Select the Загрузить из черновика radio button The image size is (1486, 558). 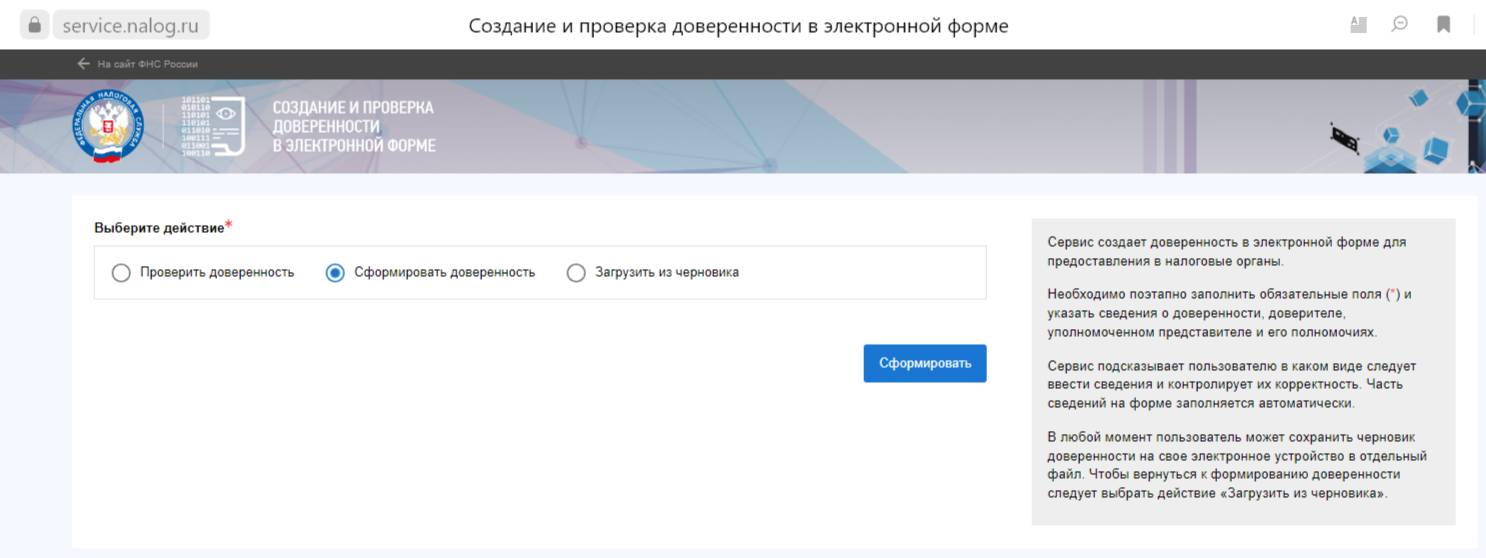coord(576,272)
